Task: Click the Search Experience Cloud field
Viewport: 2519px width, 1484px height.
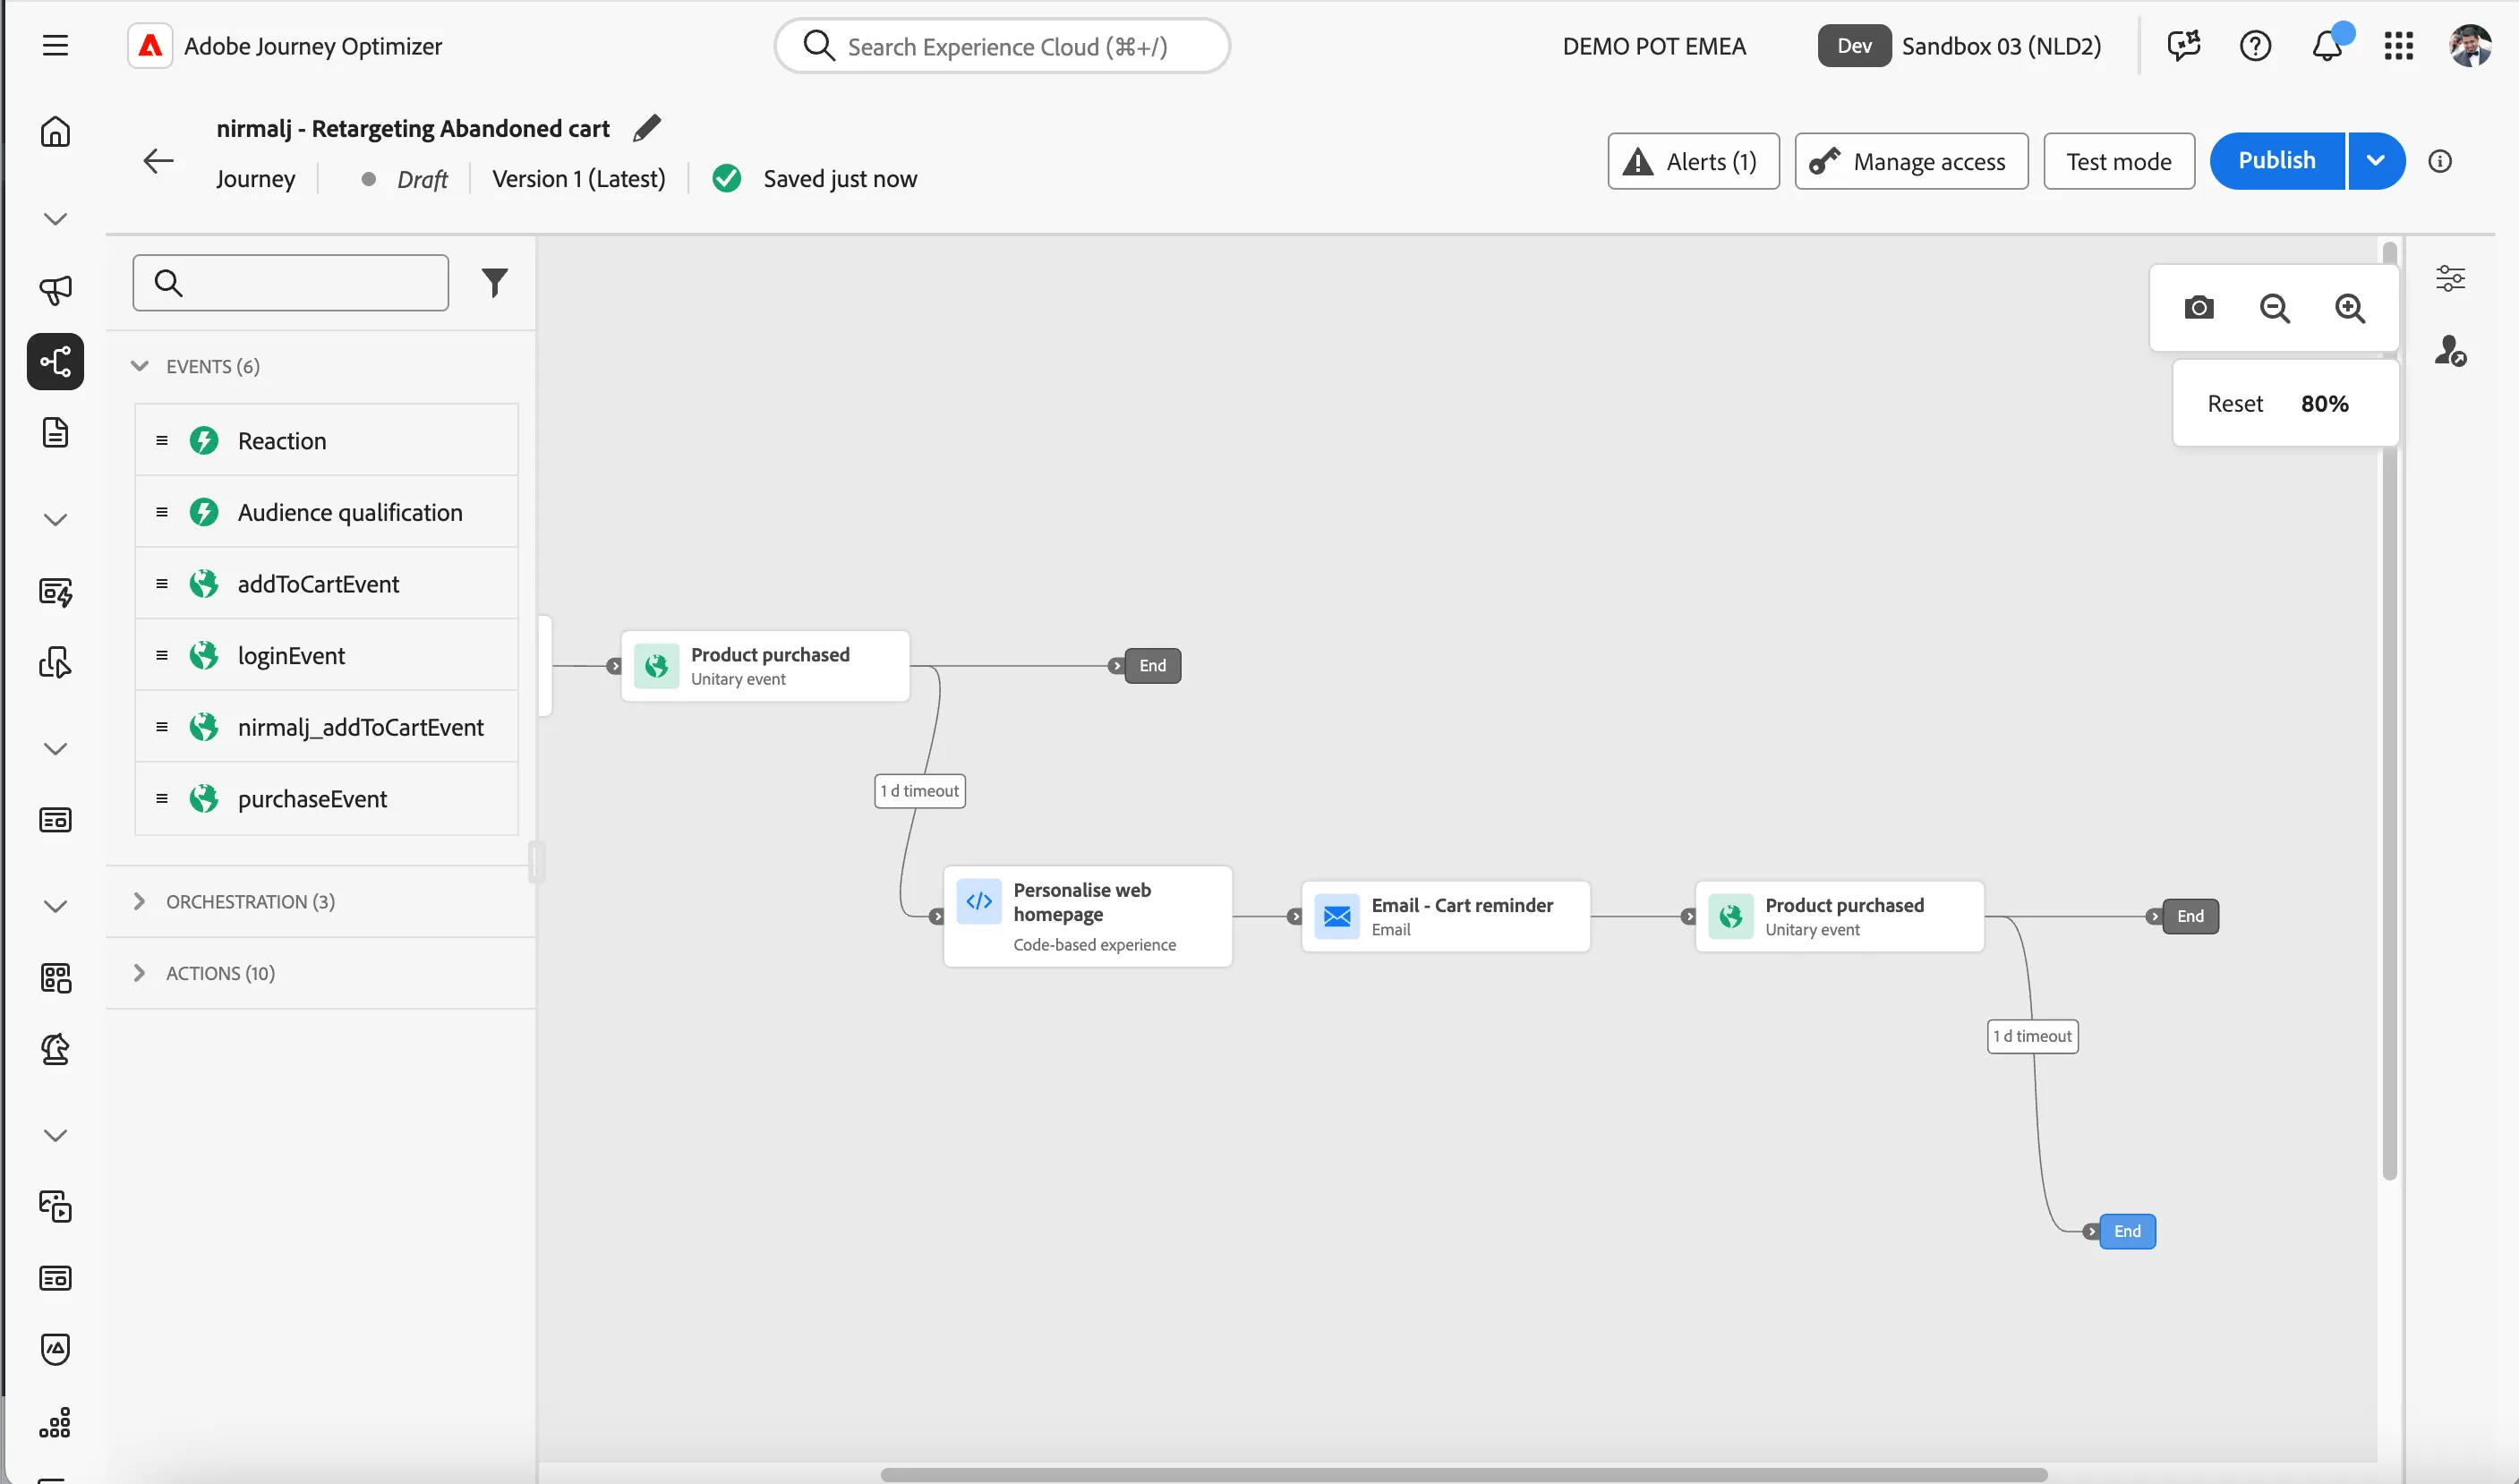Action: pyautogui.click(x=1001, y=46)
